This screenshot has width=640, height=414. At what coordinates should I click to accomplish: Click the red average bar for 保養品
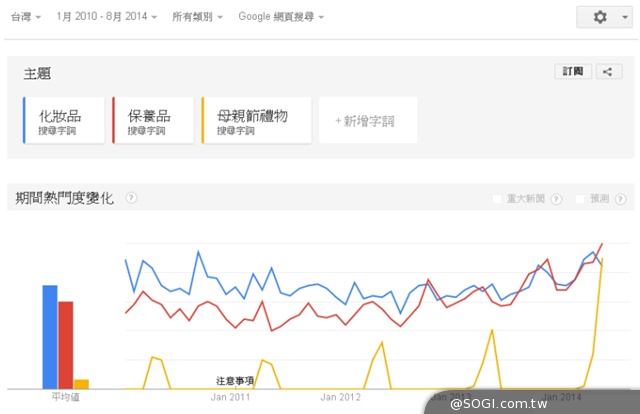[66, 344]
